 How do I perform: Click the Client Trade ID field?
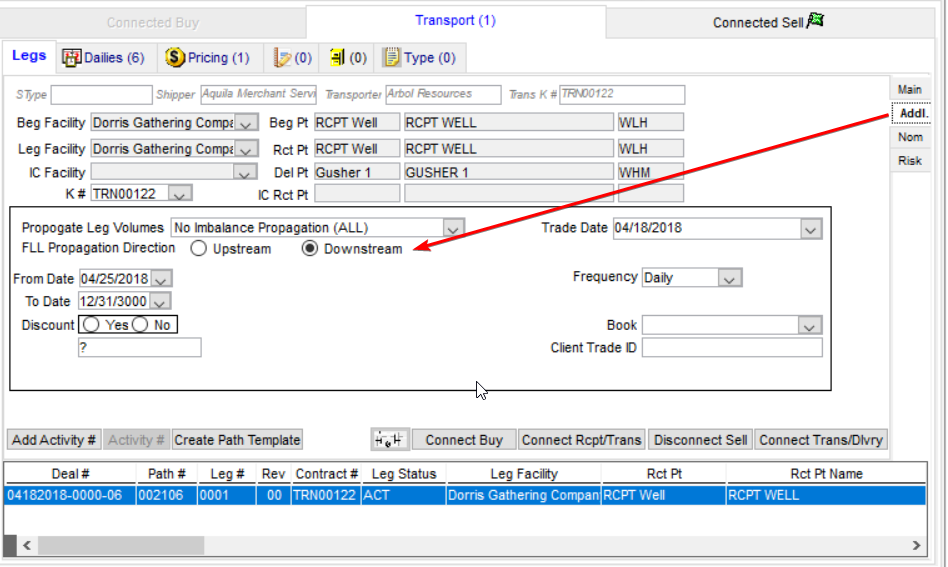tap(731, 348)
